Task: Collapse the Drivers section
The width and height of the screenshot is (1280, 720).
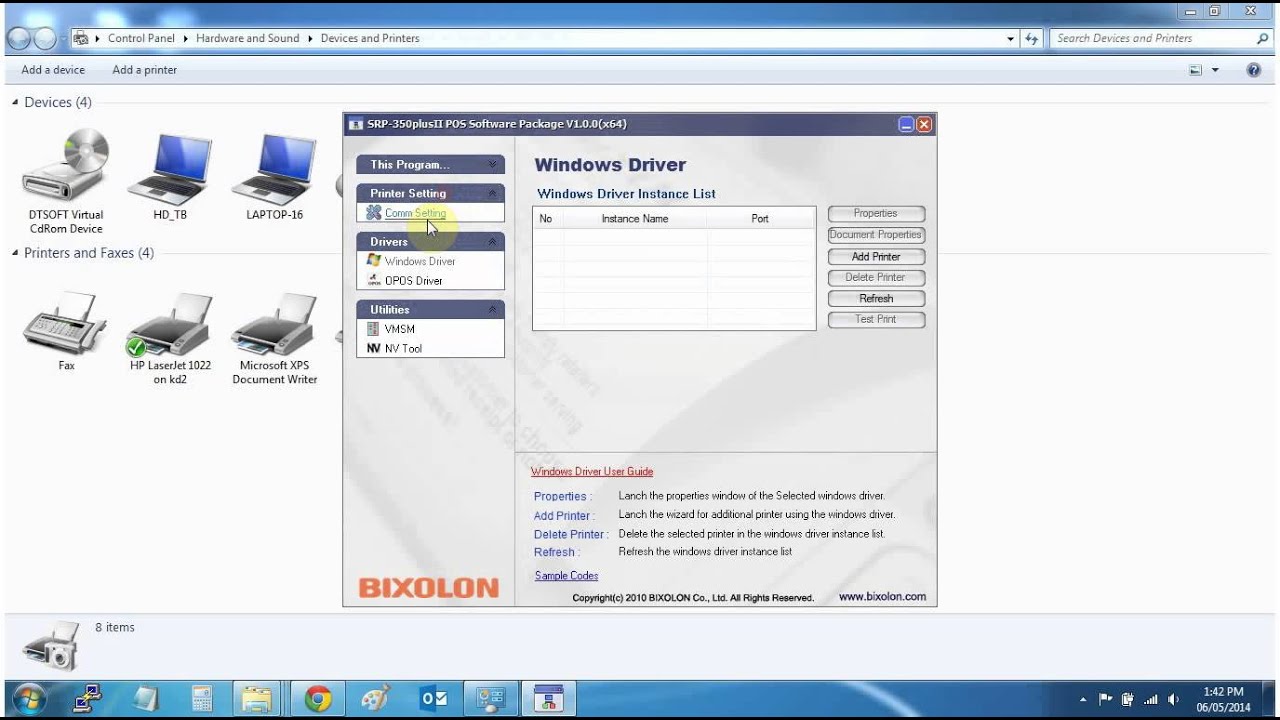Action: [492, 242]
